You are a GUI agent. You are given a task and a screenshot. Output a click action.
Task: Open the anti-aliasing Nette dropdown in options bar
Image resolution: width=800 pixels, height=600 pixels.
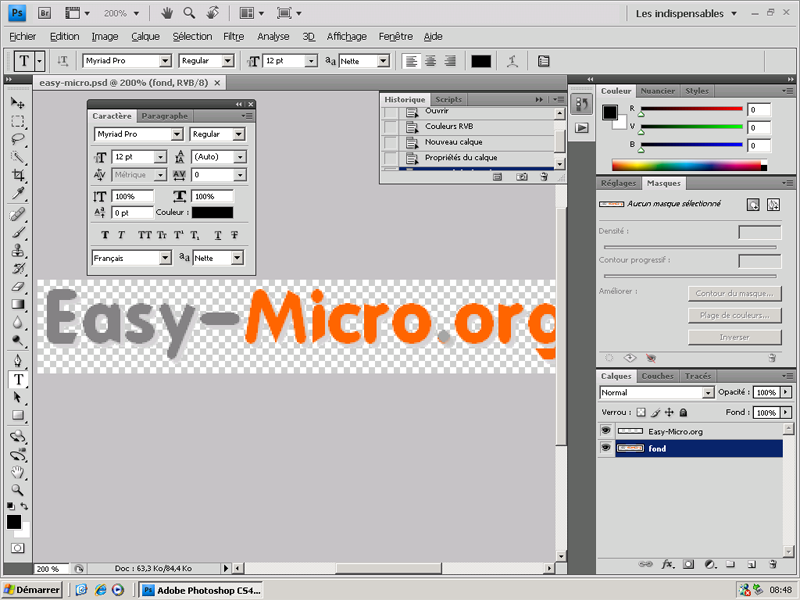tap(383, 61)
